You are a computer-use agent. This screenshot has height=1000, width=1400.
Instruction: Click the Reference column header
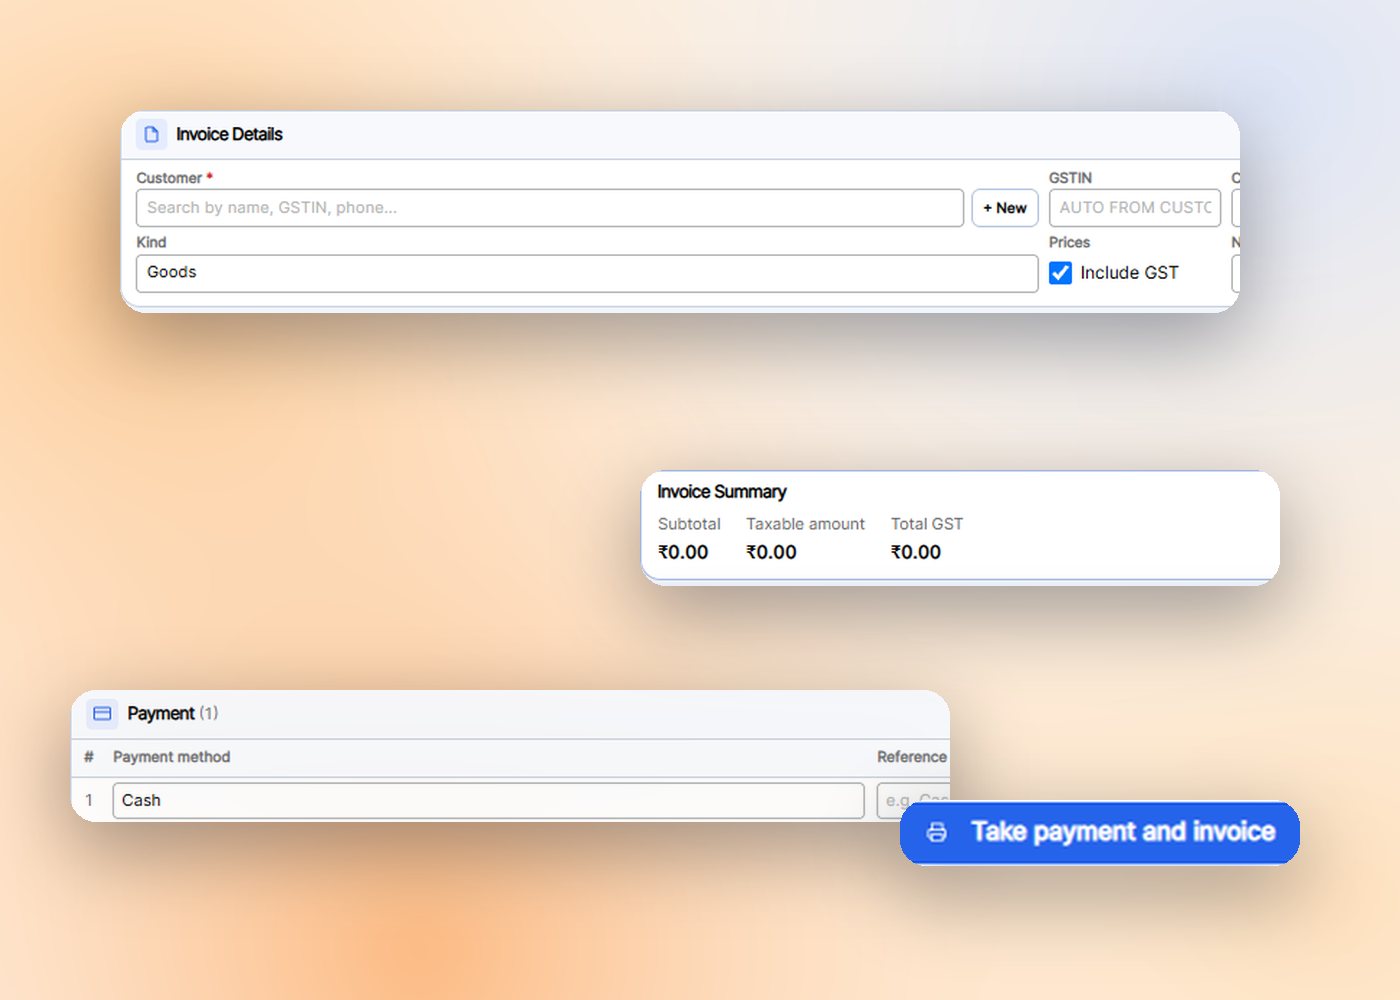click(x=912, y=757)
